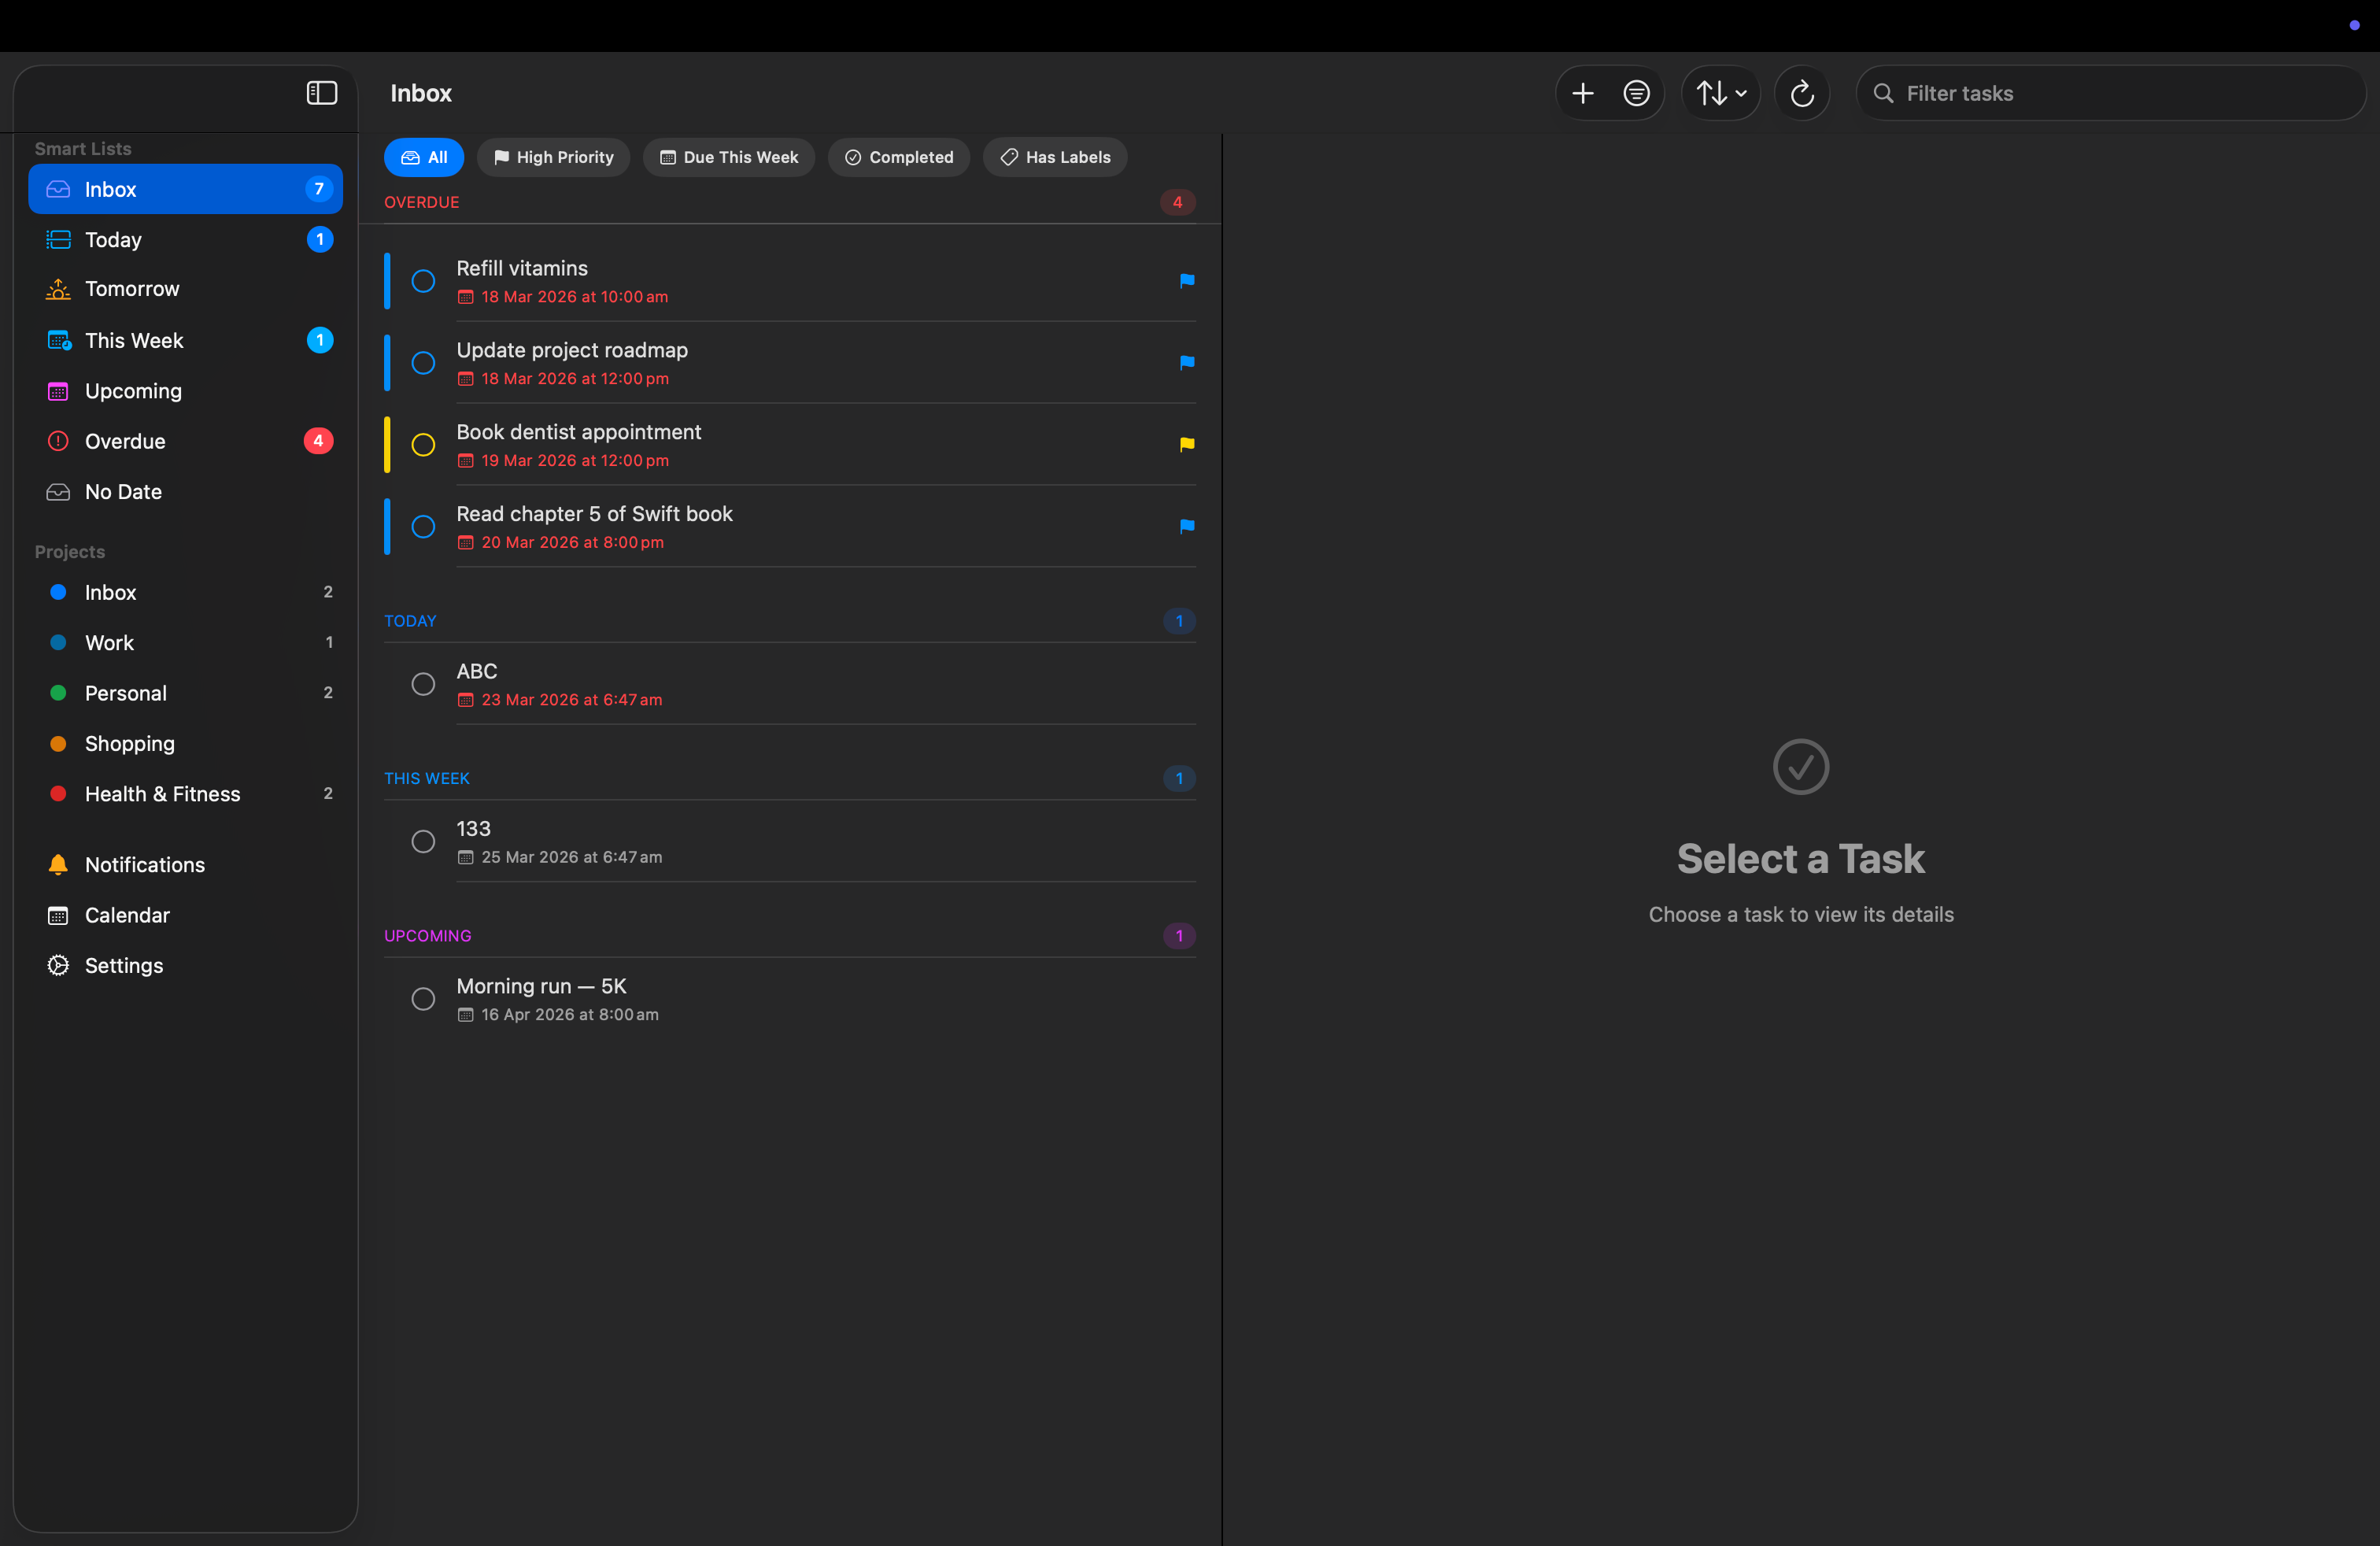
Task: Select the Read chapter 5 of Swift book title
Action: (x=594, y=514)
